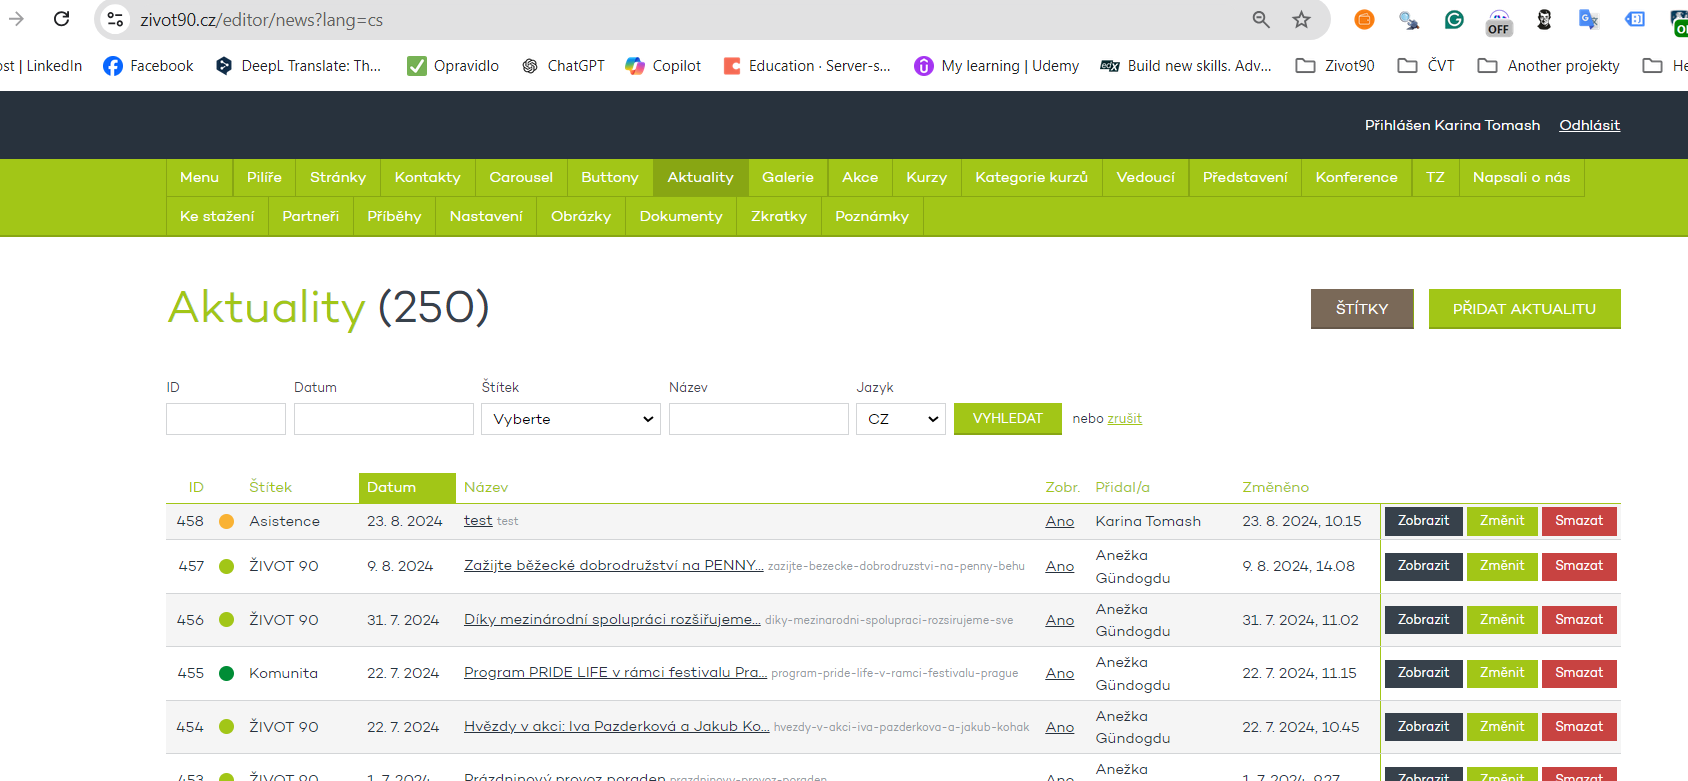
Task: Focus the Název search input field
Action: click(758, 419)
